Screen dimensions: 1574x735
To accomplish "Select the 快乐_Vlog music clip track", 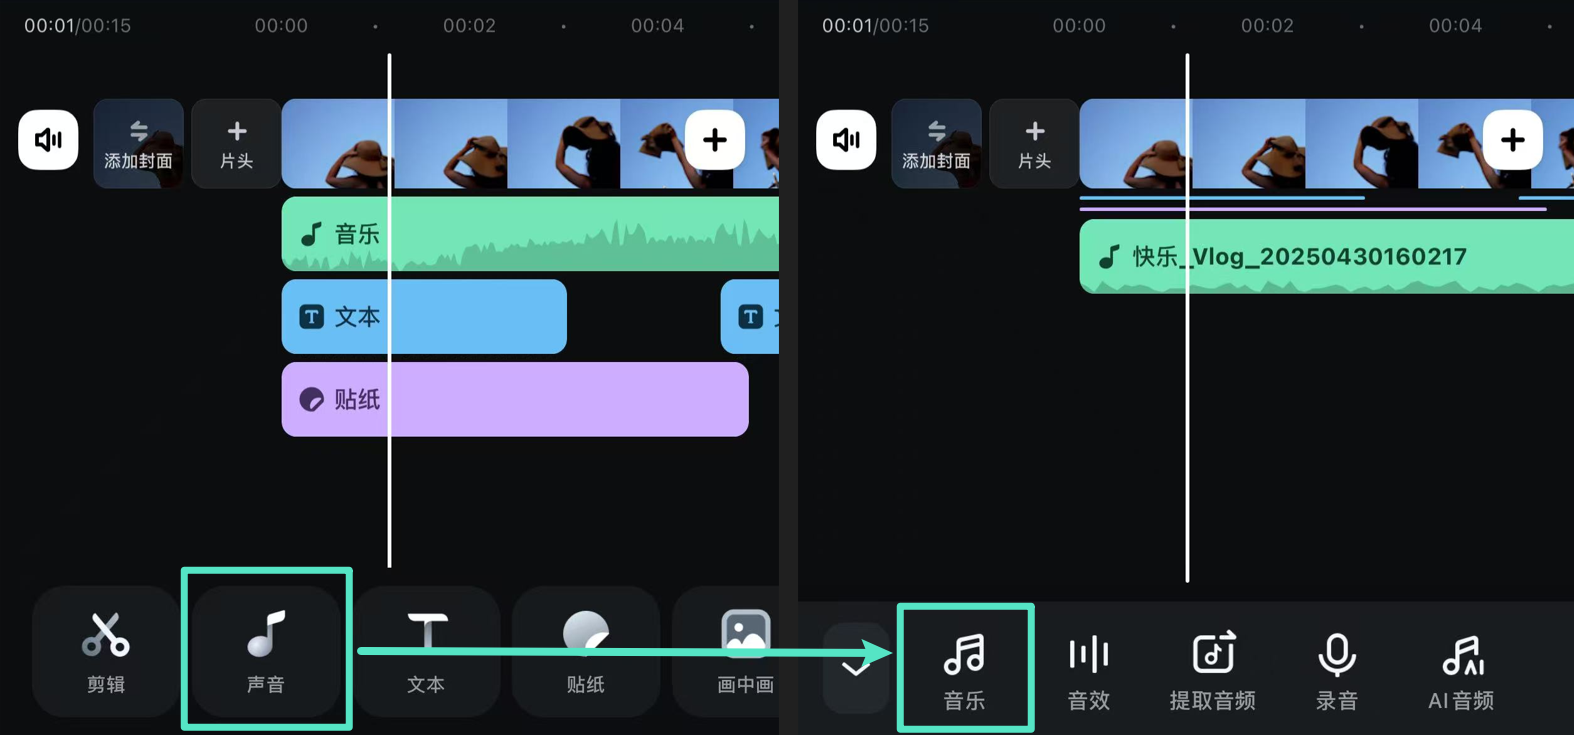I will [x=1326, y=257].
